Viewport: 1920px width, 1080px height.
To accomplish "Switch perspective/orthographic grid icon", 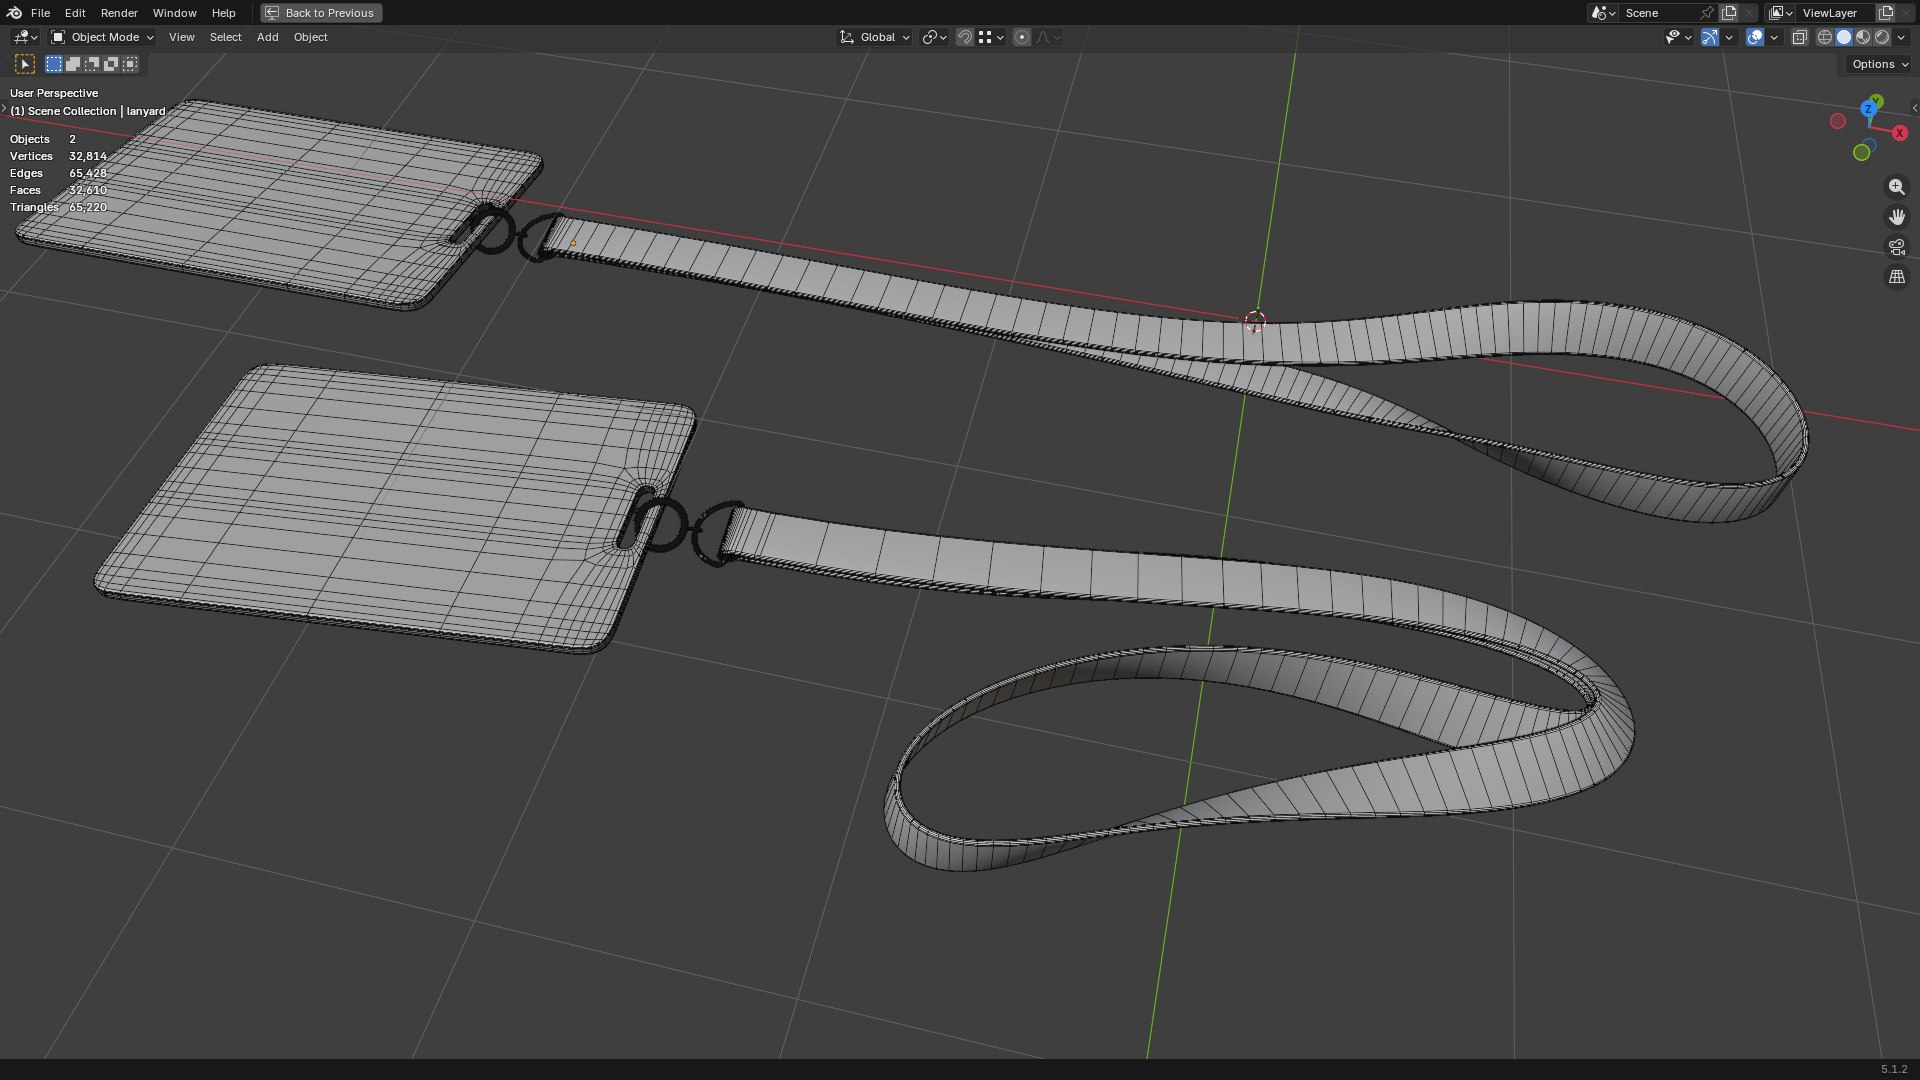I will coord(1896,277).
